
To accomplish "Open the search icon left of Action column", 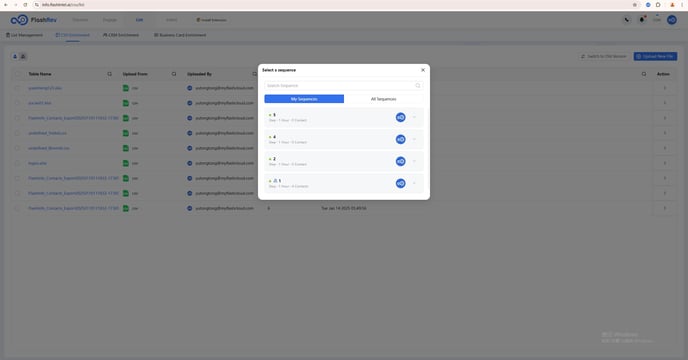I will tap(644, 74).
